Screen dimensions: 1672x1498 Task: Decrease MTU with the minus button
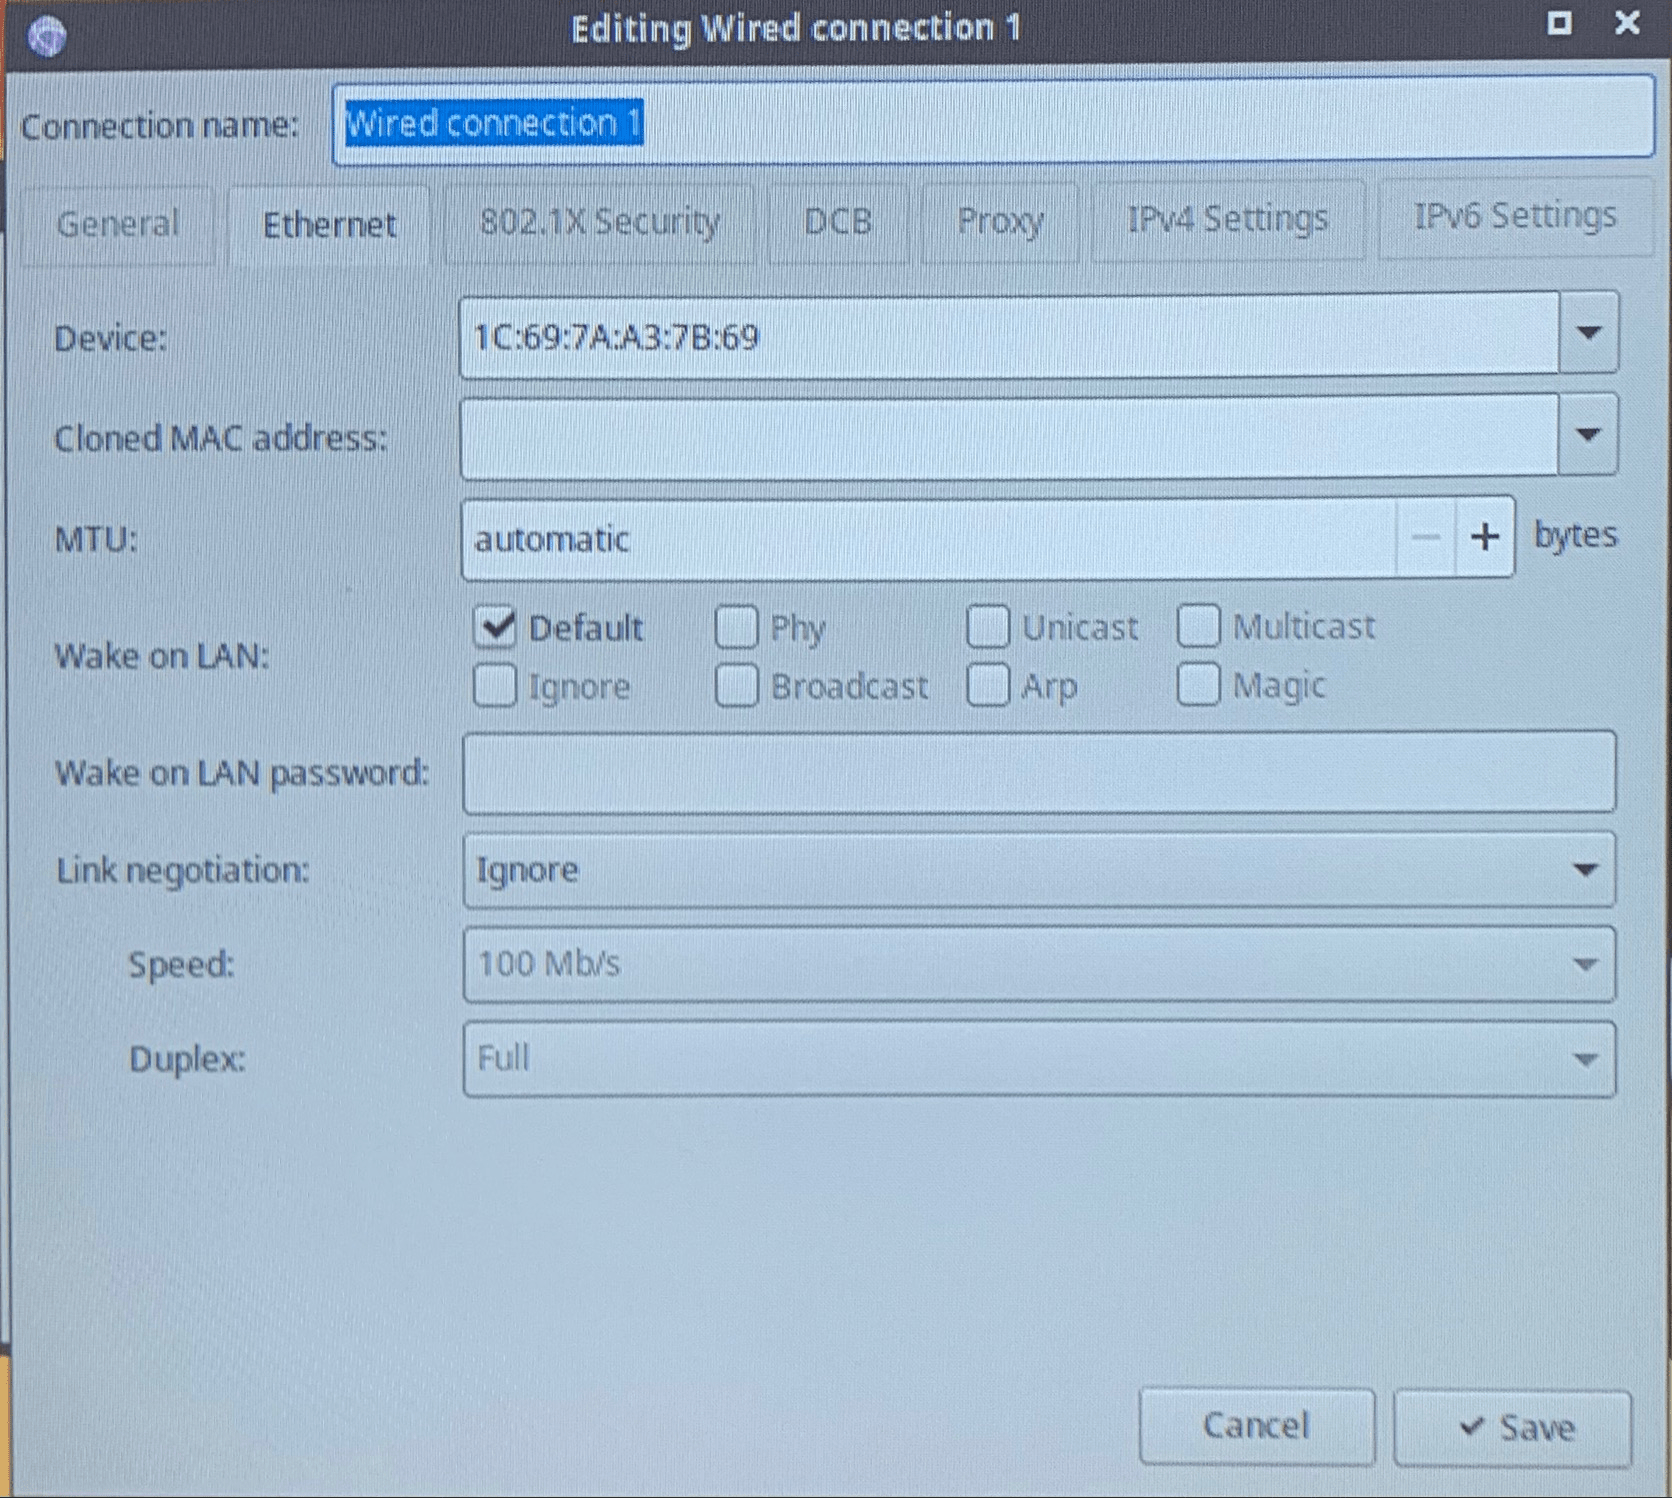tap(1425, 538)
